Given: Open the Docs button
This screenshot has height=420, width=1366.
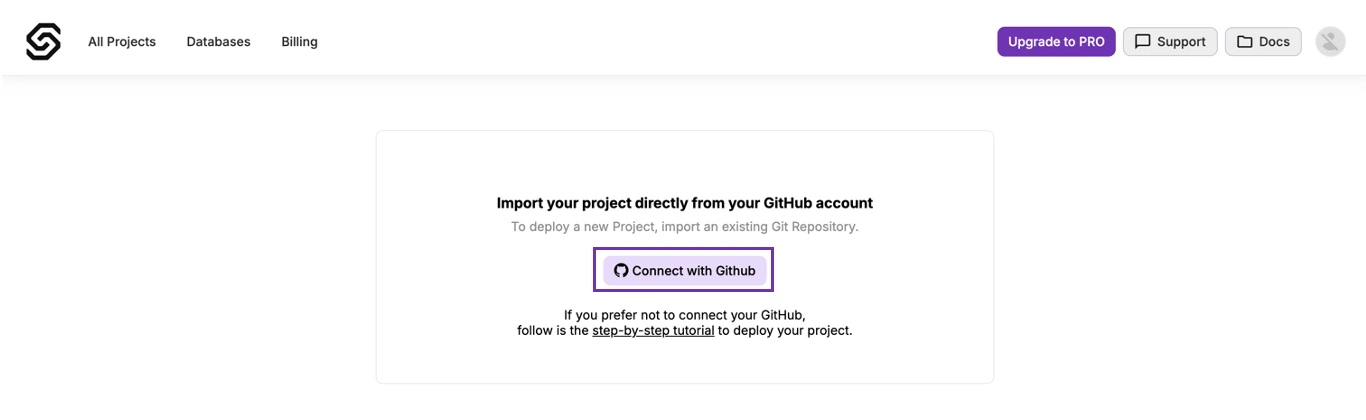Looking at the screenshot, I should (1263, 42).
